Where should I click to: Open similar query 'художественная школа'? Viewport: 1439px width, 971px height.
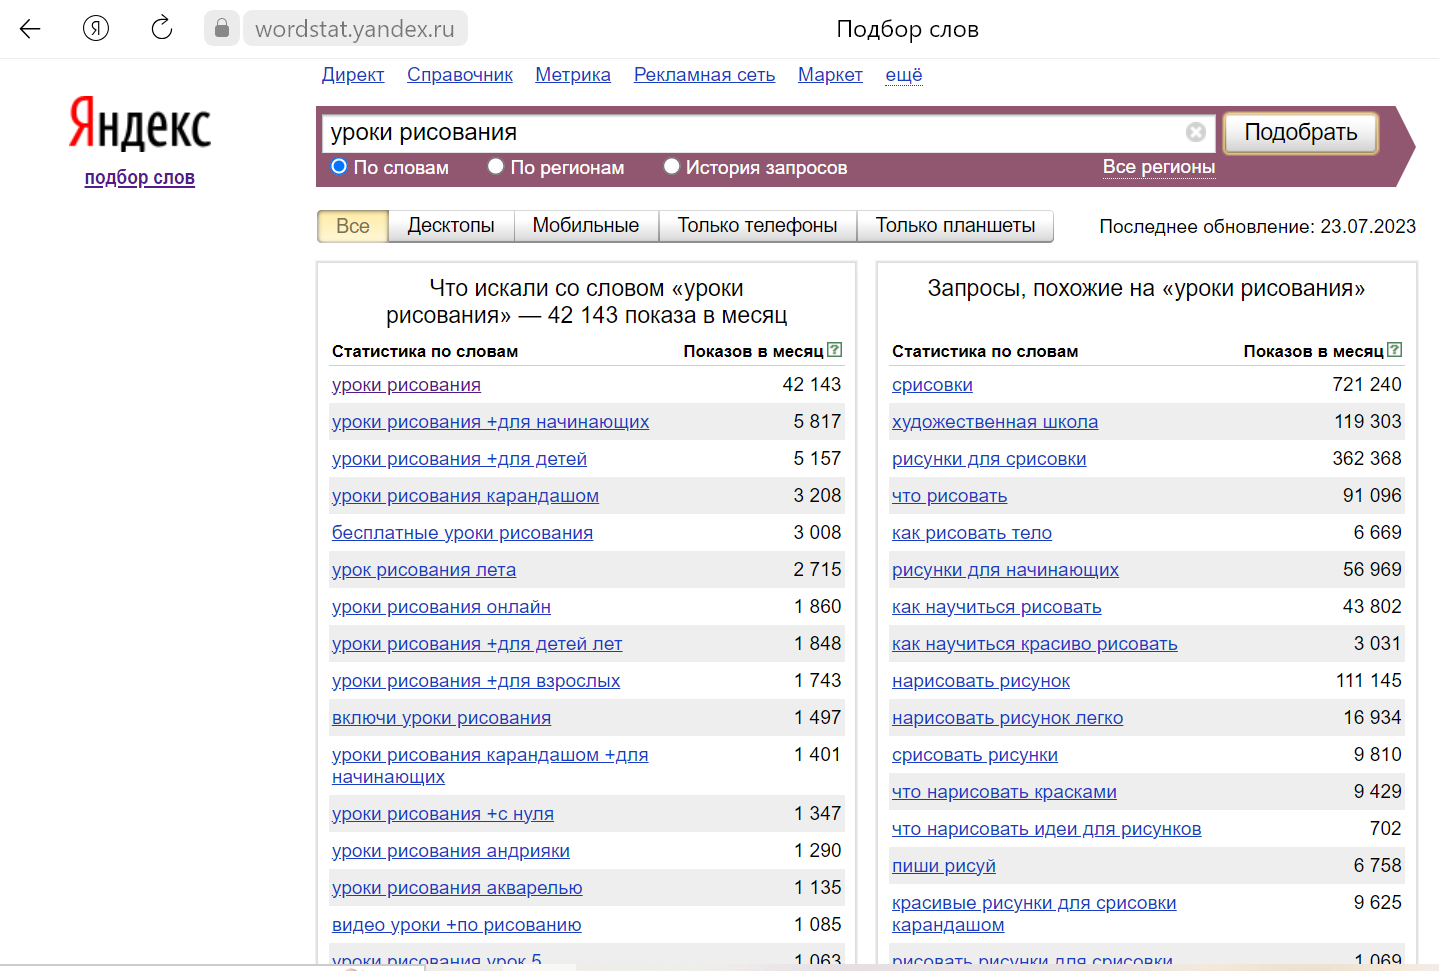995,422
